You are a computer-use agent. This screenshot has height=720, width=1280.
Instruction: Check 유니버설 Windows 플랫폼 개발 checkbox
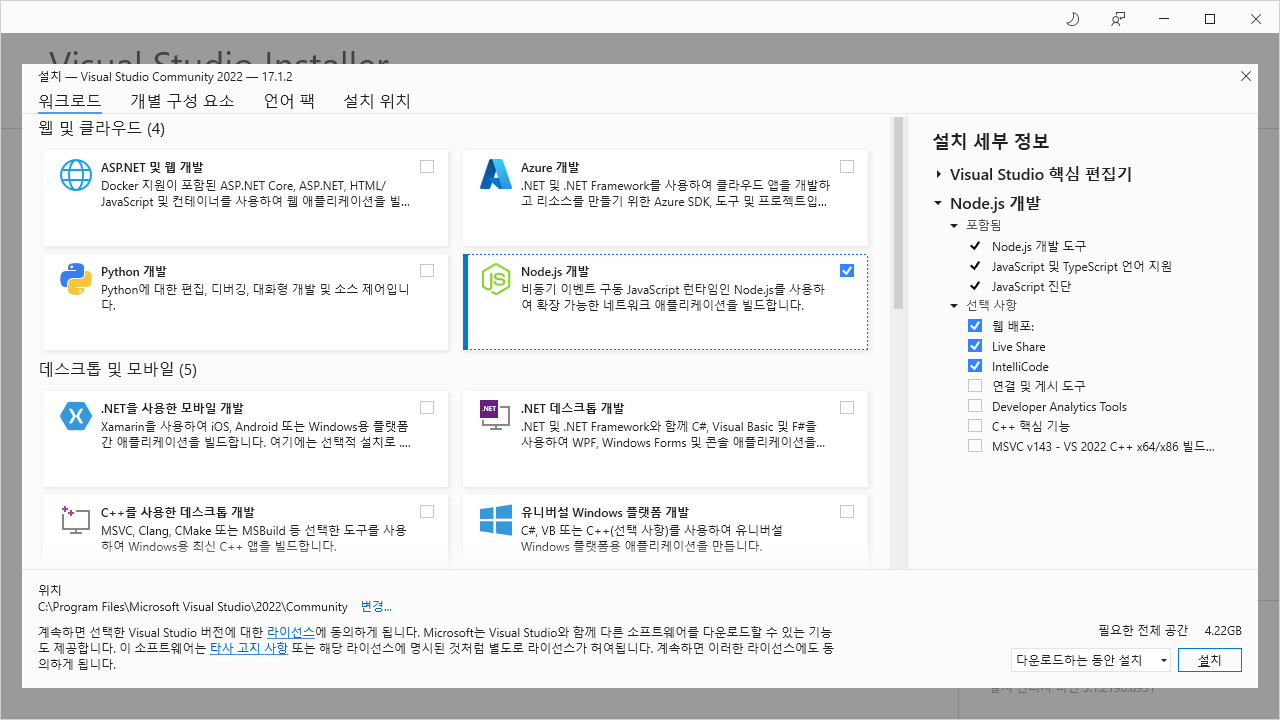coord(847,511)
